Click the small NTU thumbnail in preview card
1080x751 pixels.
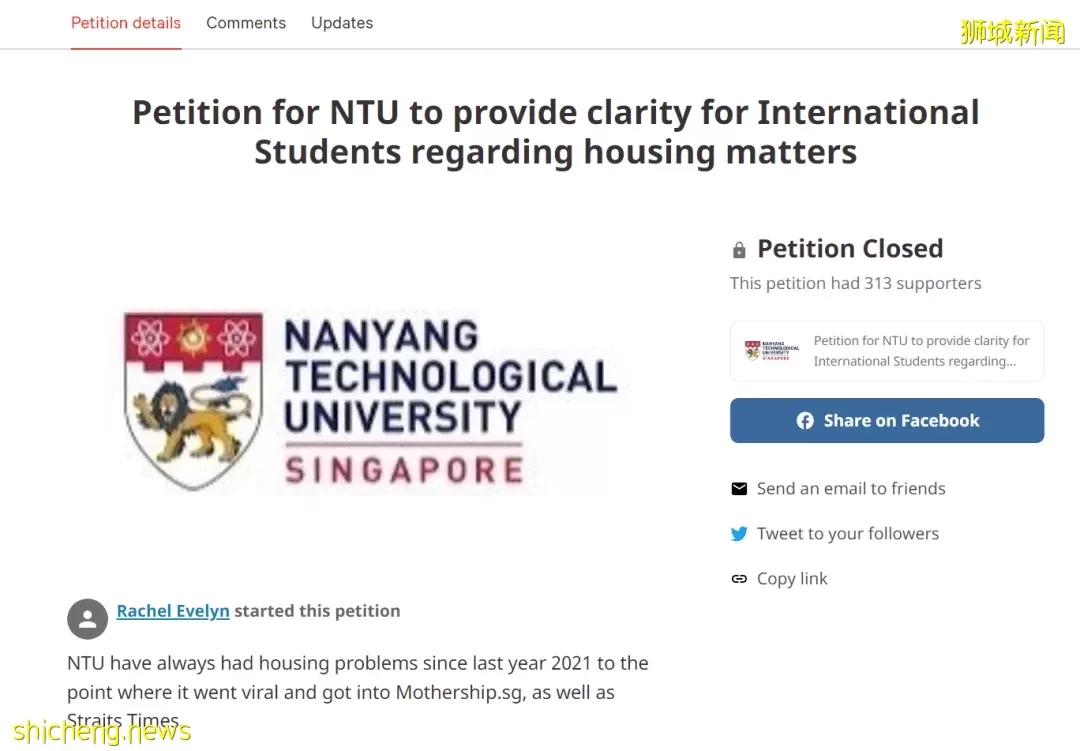pyautogui.click(x=771, y=351)
